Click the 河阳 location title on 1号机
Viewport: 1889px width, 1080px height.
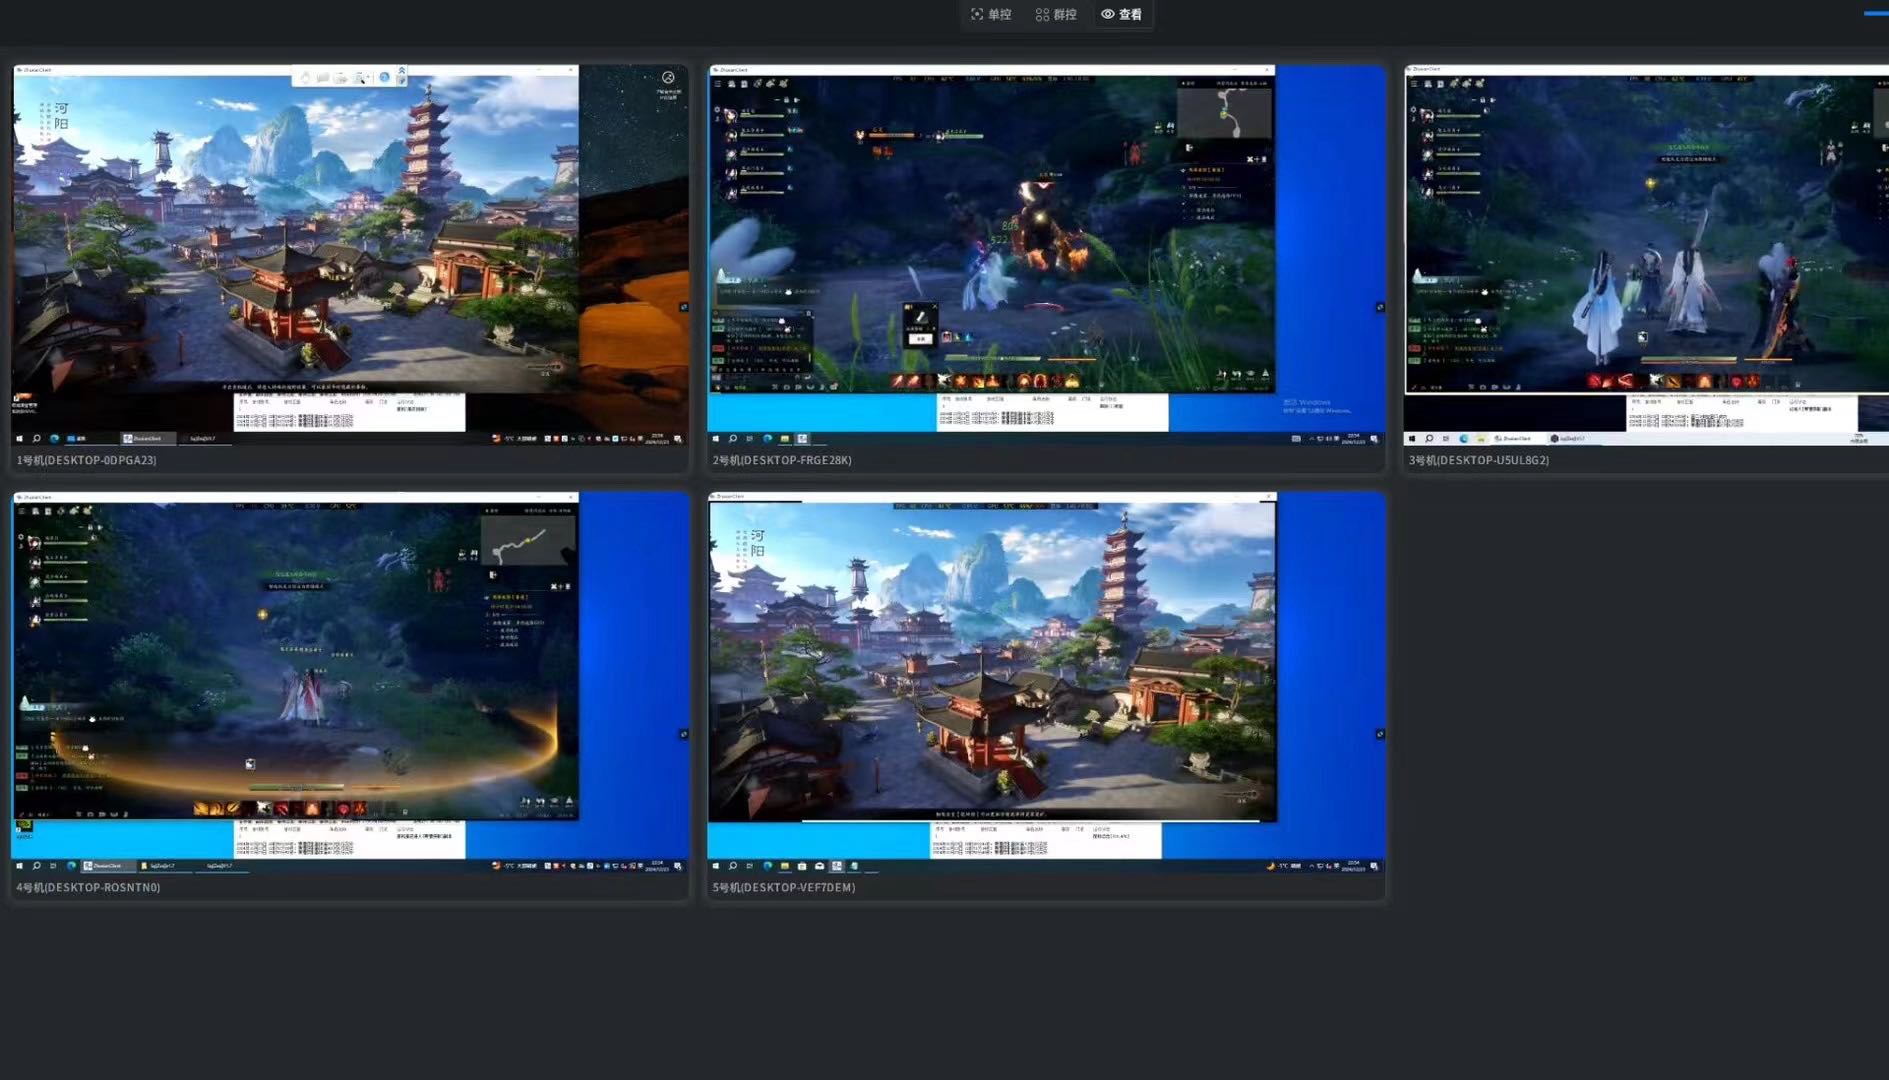tap(61, 115)
